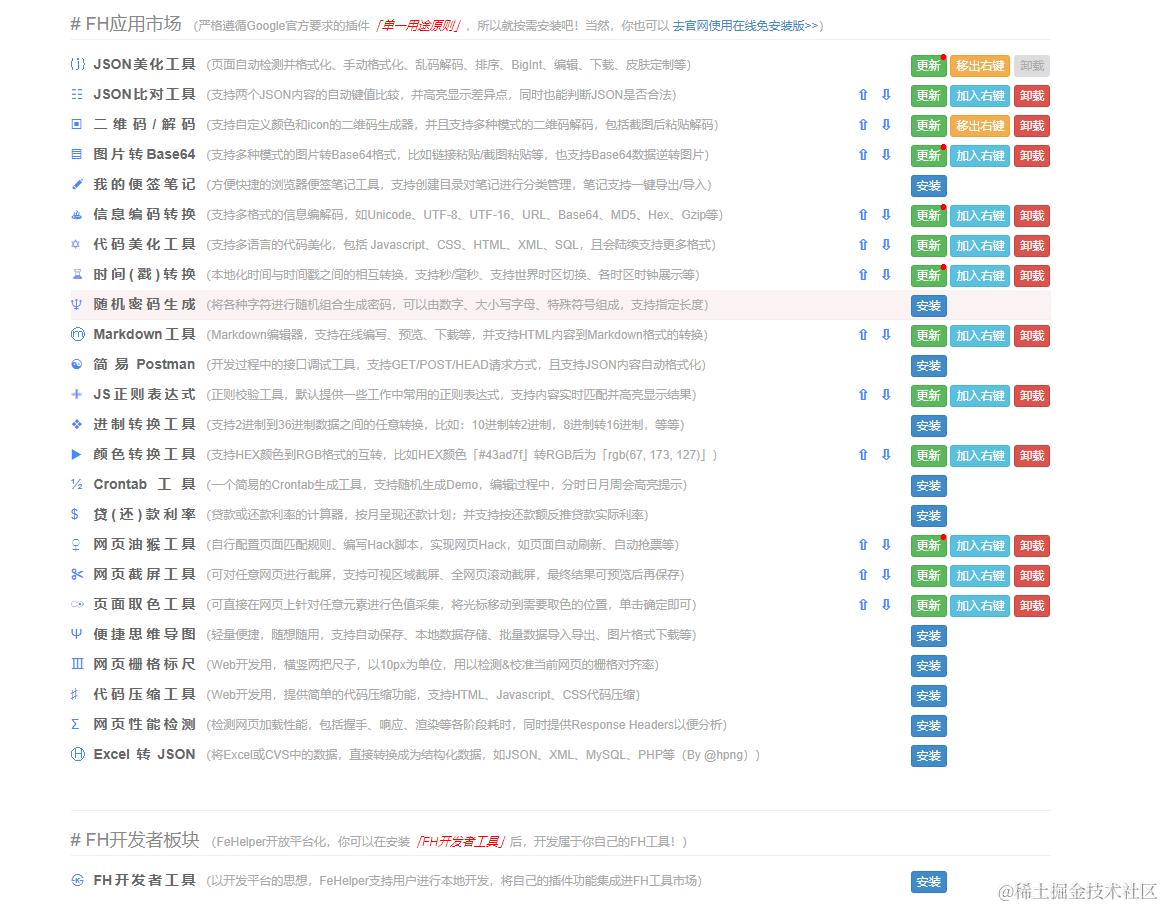This screenshot has width=1164, height=908.
Task: Add 网页截屏工具 to right-click menu
Action: [x=980, y=575]
